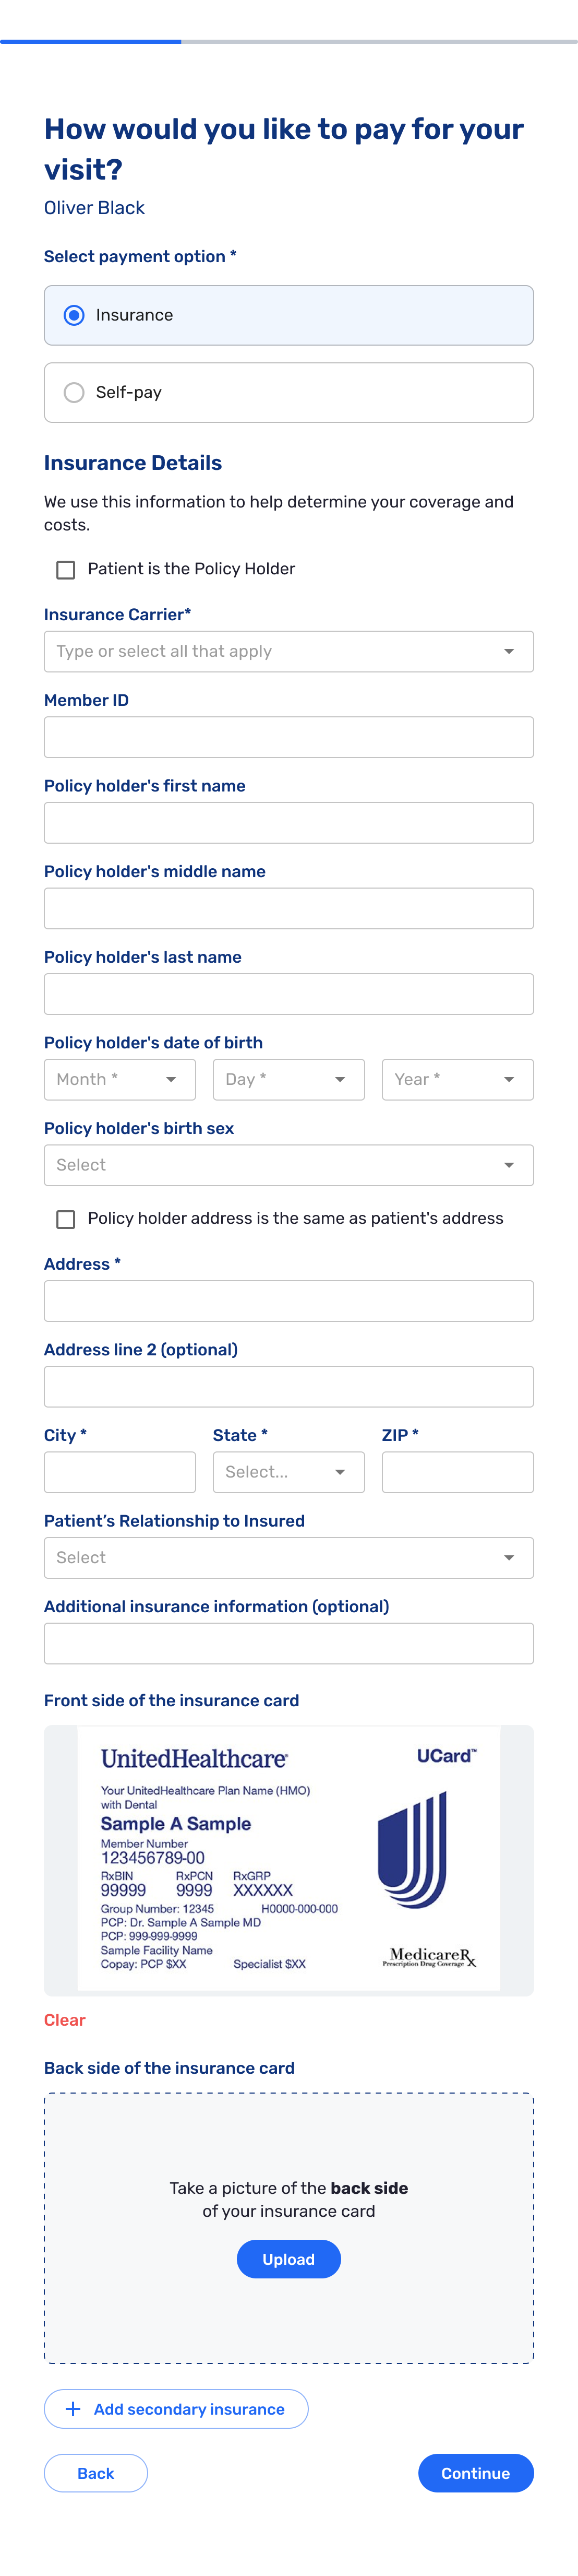Open the Patient's Relationship to Insured dropdown
Image resolution: width=578 pixels, height=2576 pixels.
(288, 1557)
